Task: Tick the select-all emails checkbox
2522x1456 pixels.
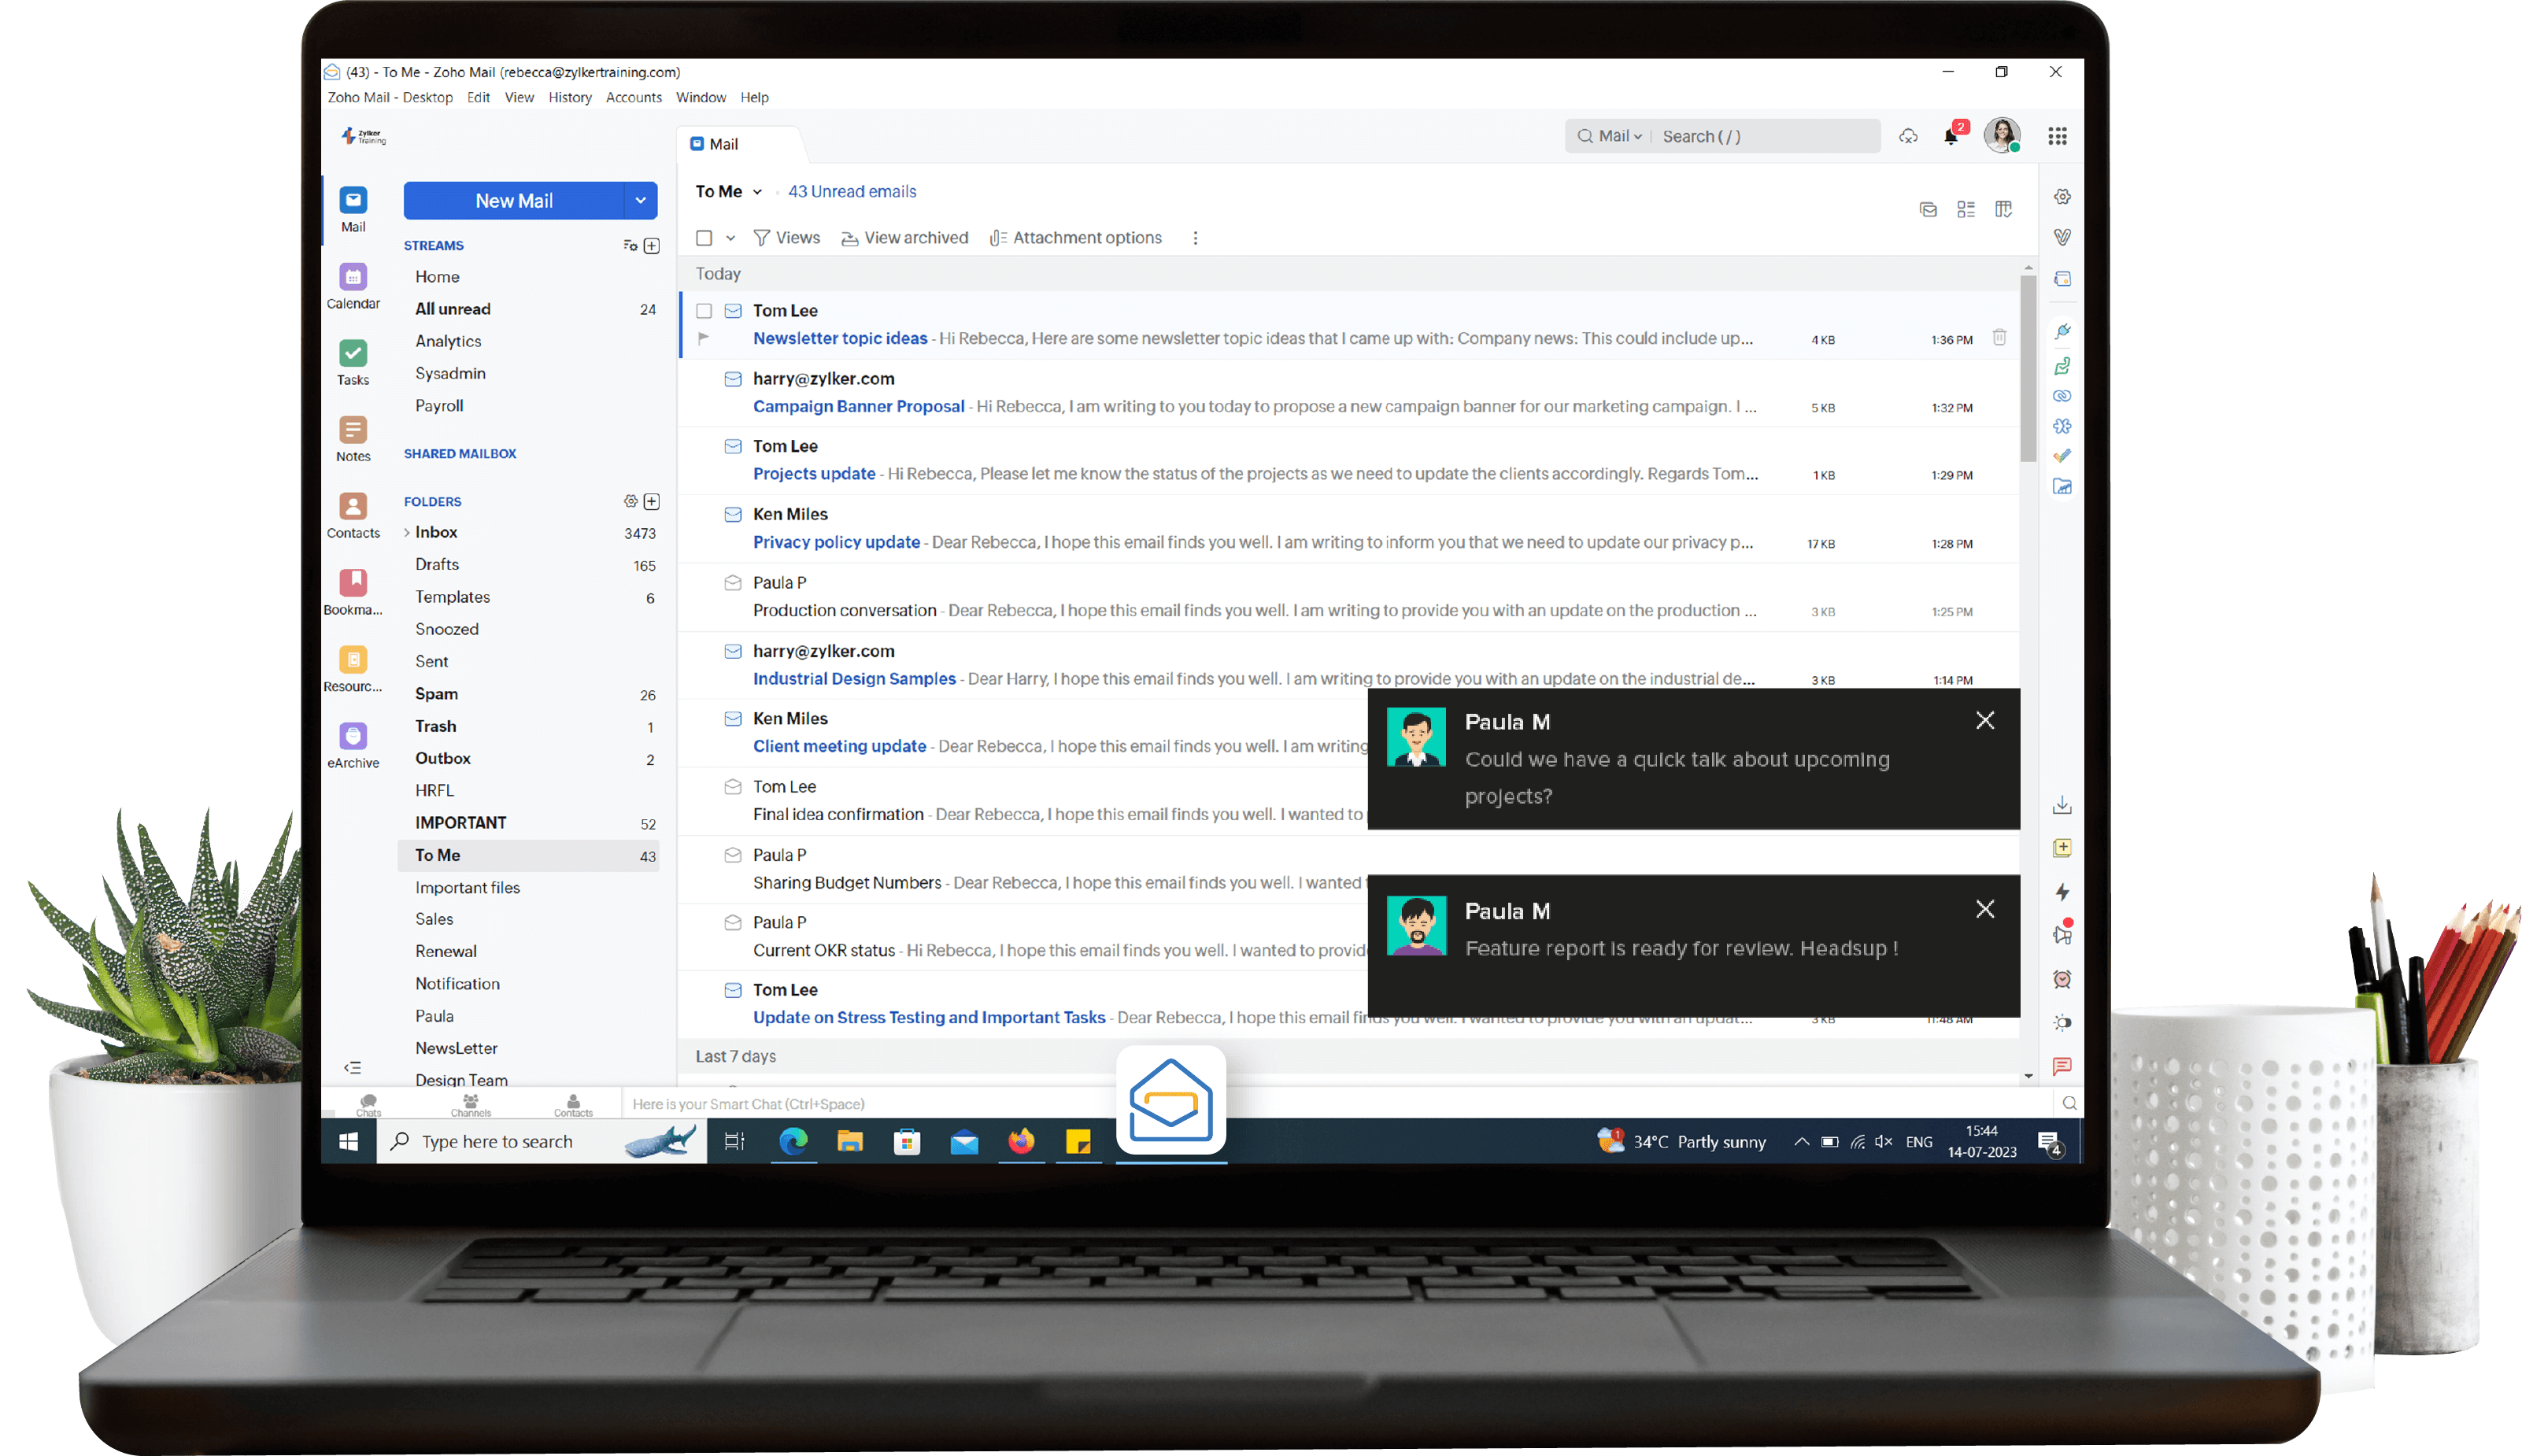Action: 704,237
